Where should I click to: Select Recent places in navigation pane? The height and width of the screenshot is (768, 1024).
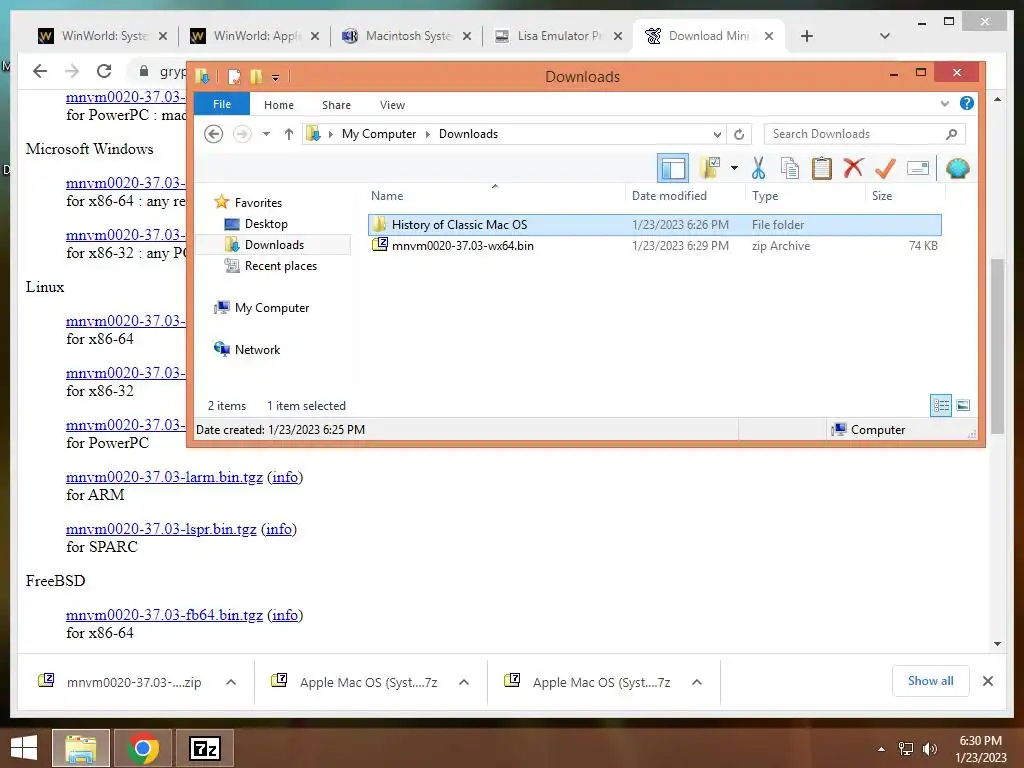[281, 266]
